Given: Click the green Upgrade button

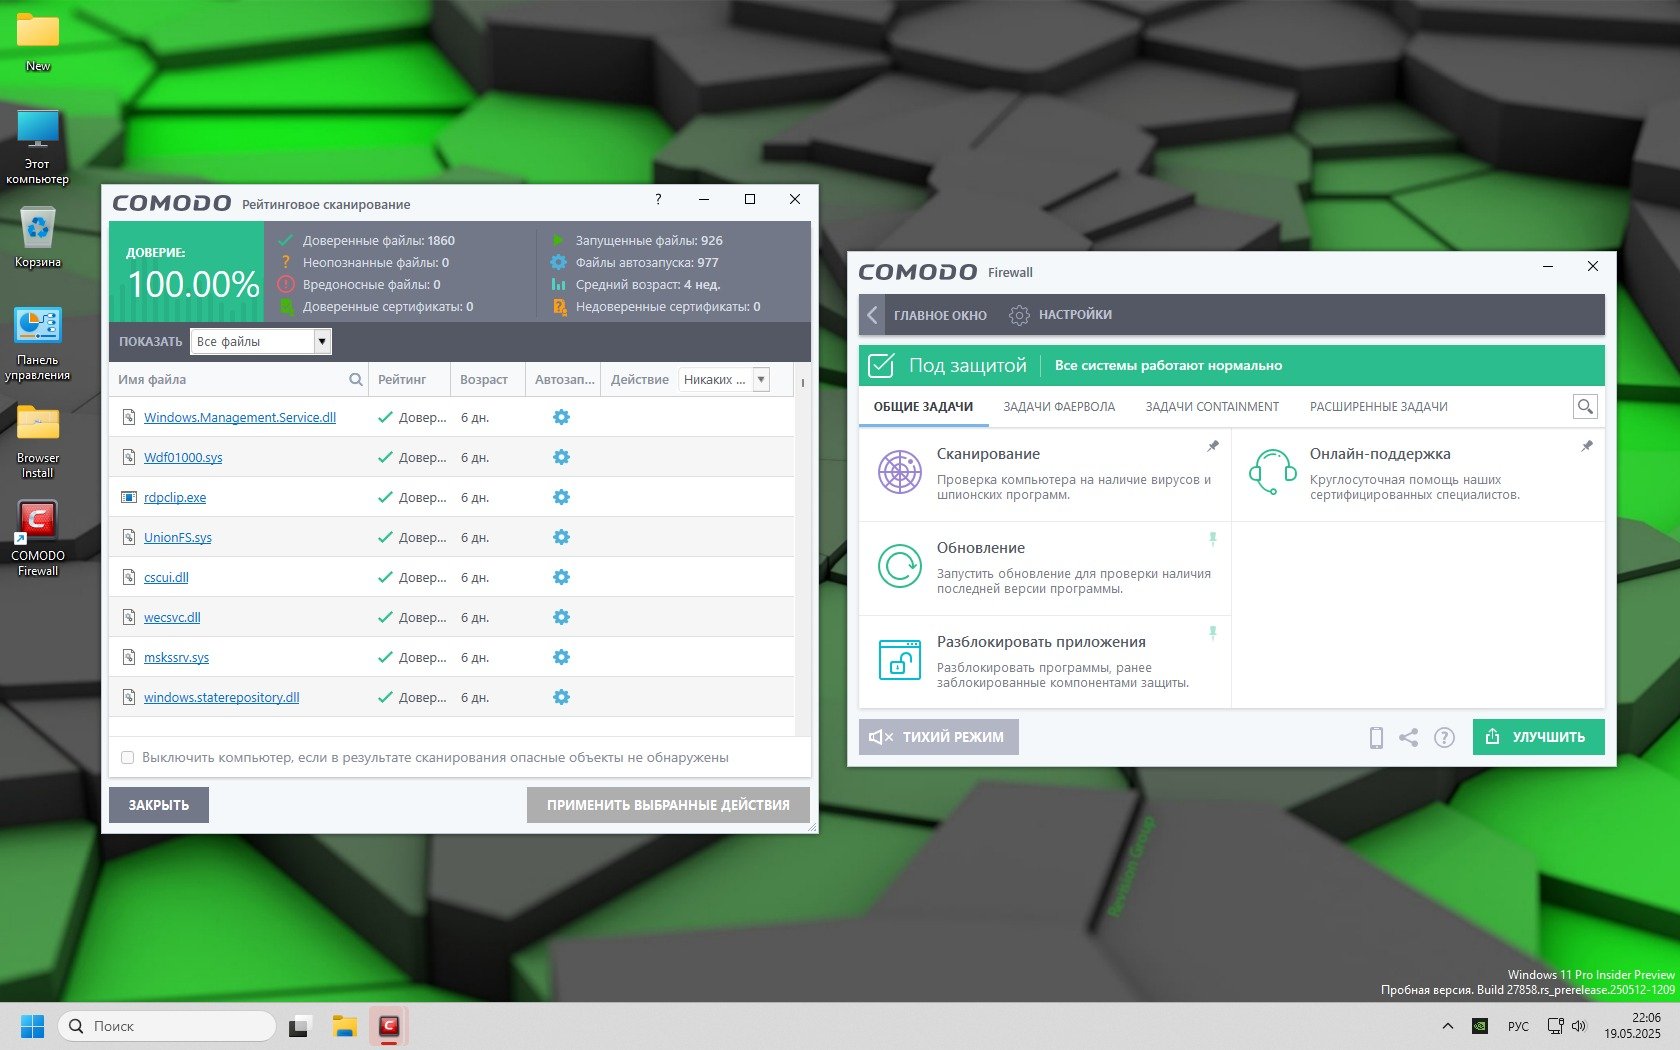Looking at the screenshot, I should [x=1538, y=737].
